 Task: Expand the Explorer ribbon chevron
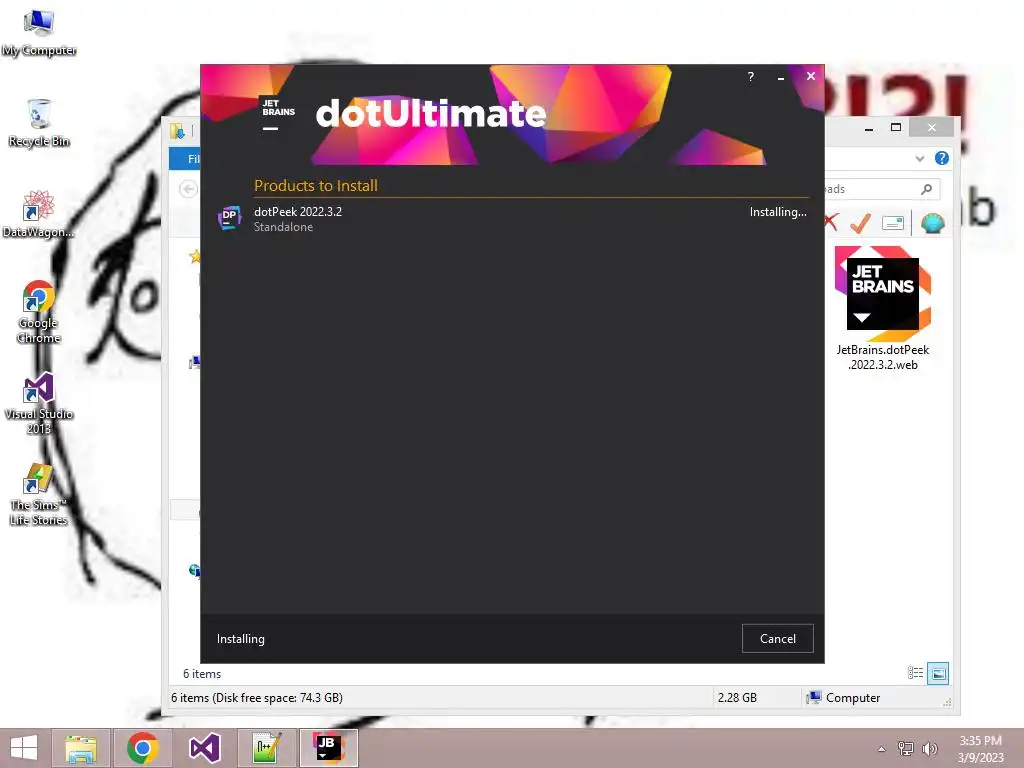pos(920,158)
